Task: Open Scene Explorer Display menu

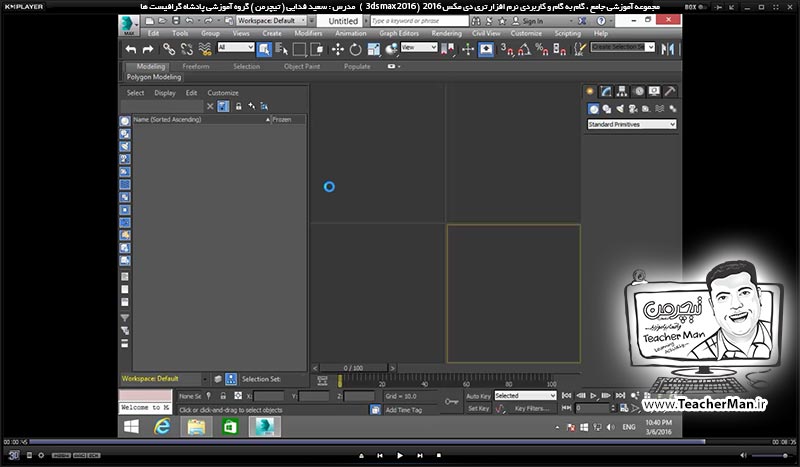Action: tap(165, 93)
